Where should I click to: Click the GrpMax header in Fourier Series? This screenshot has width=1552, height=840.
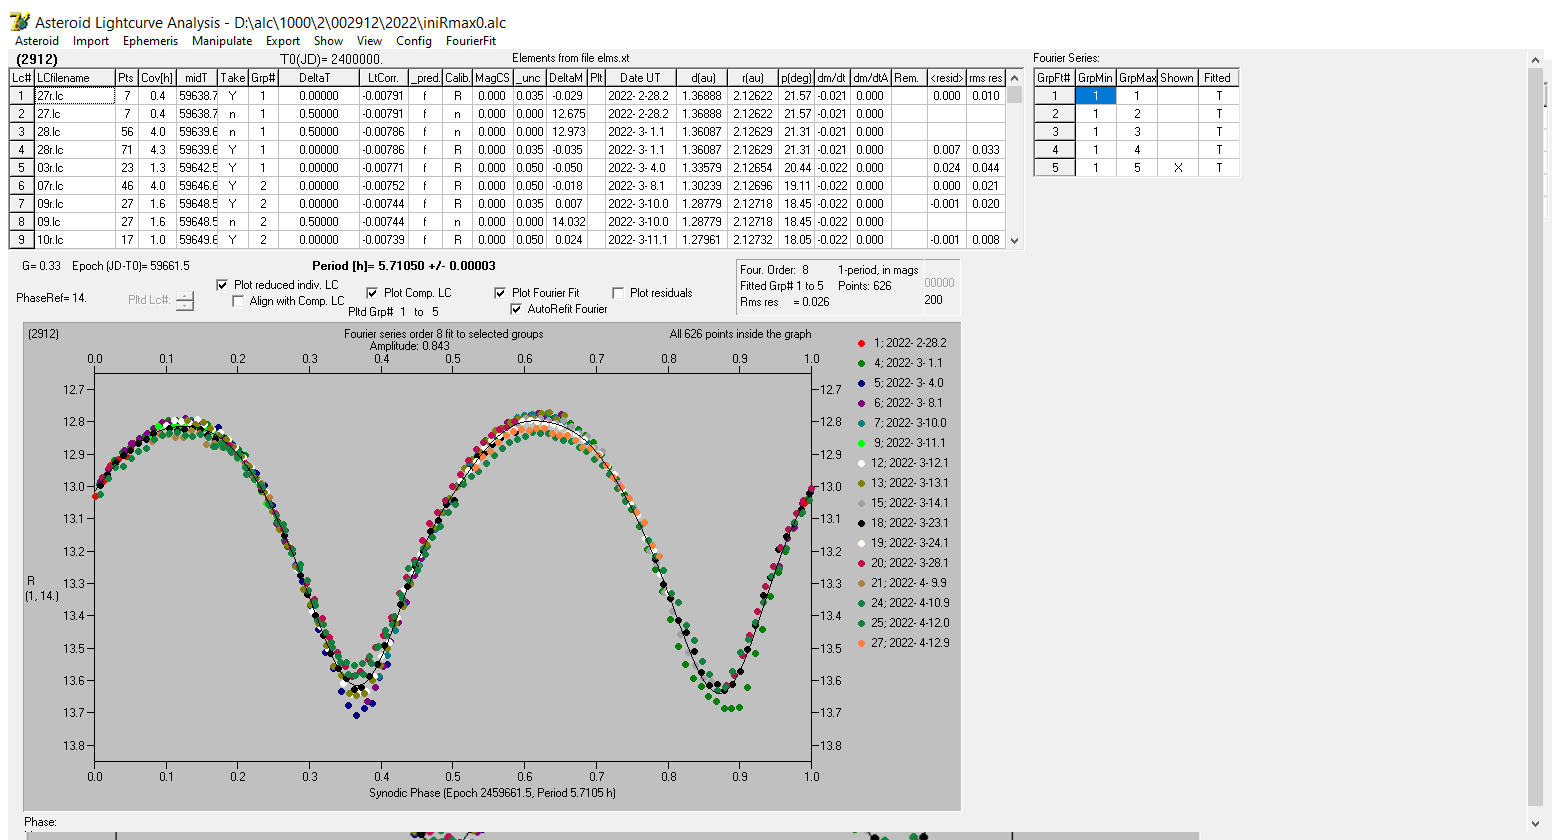(1137, 78)
